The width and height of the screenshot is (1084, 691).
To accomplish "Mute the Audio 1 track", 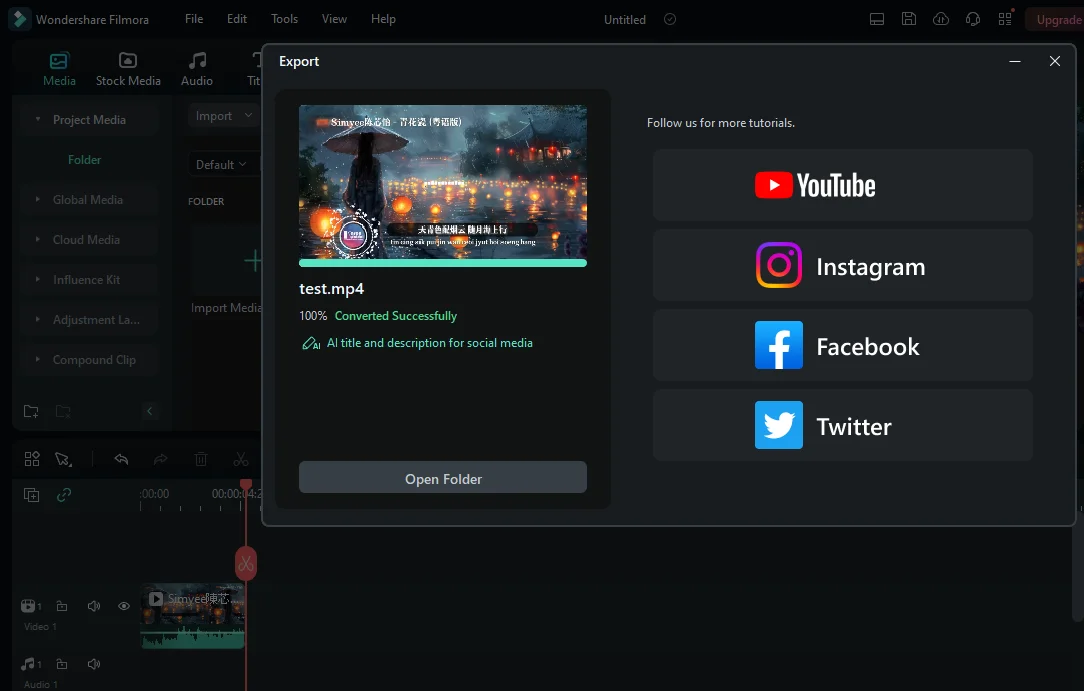I will tap(94, 664).
